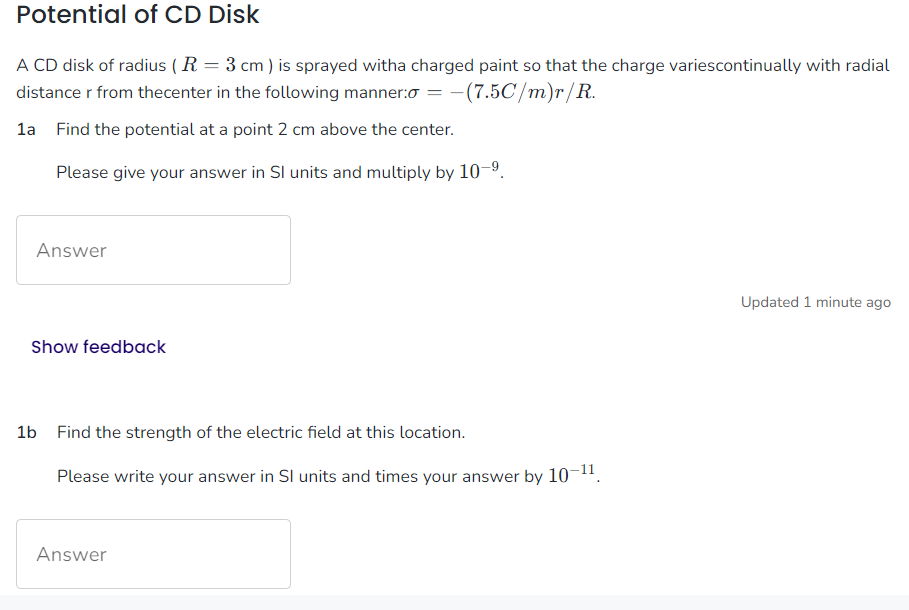Click the Show feedback link
909x610 pixels.
[97, 347]
